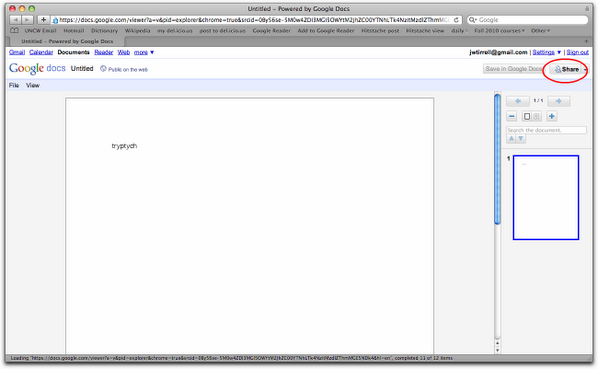Viewport: 598px width, 369px height.
Task: Click the Documents navigation item
Action: point(73,52)
